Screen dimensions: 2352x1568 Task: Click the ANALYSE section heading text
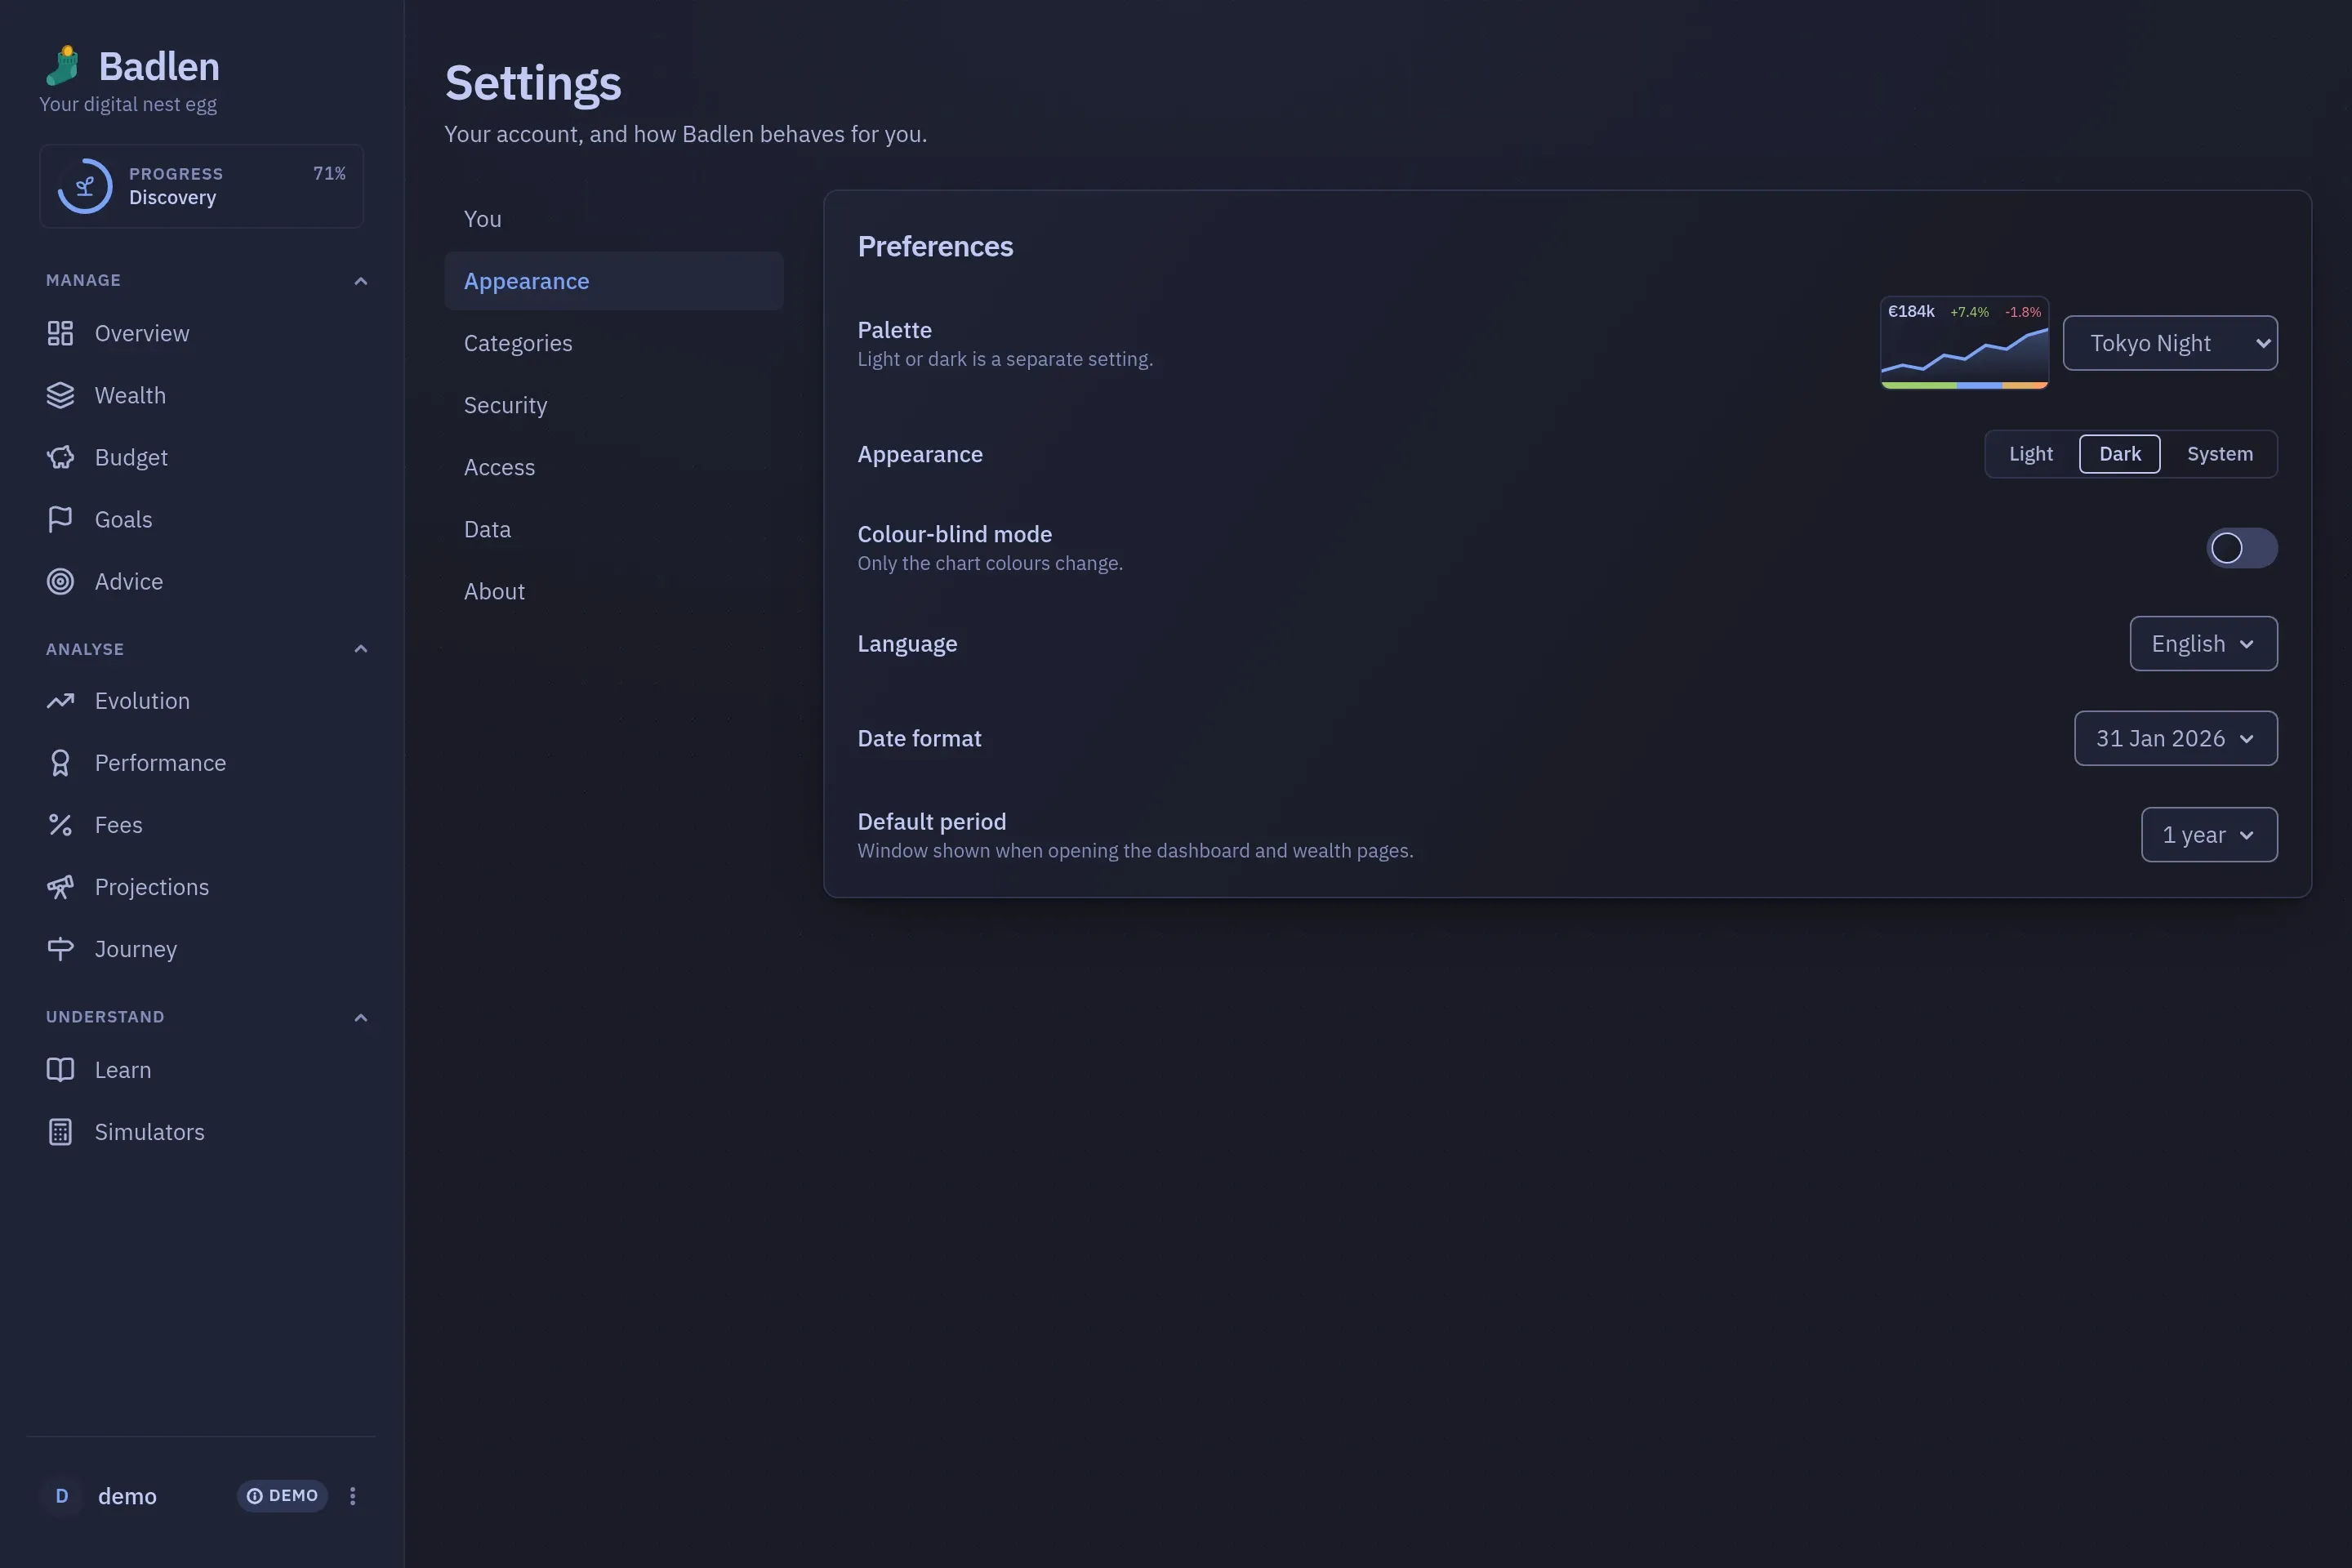coord(85,649)
